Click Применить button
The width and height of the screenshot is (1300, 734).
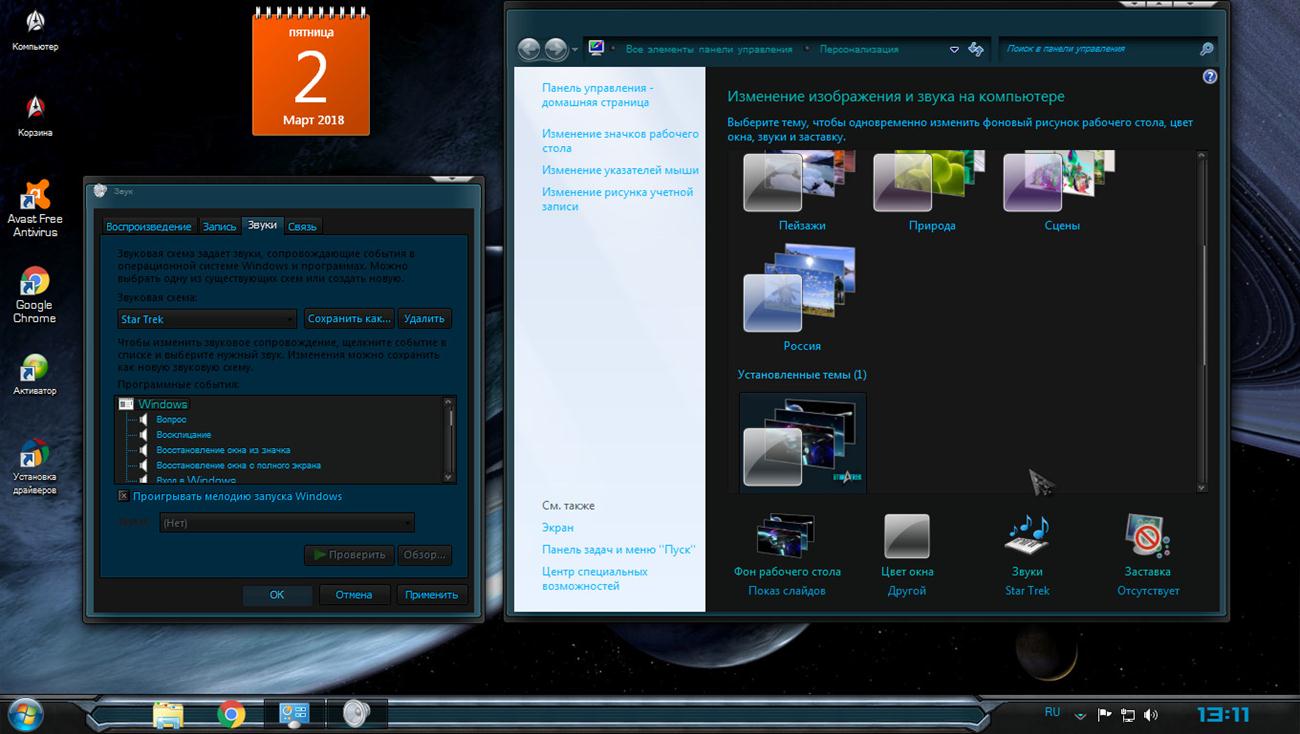coord(432,594)
